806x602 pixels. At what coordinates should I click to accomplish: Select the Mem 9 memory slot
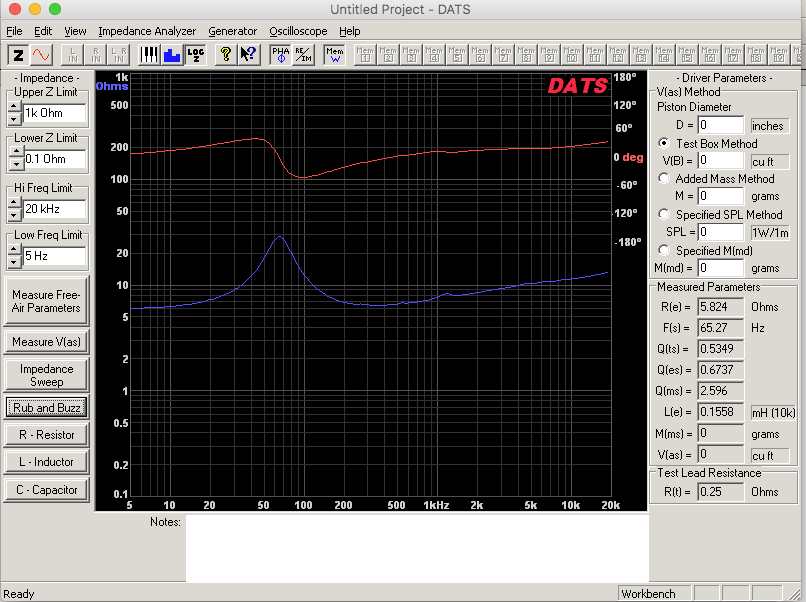click(549, 54)
